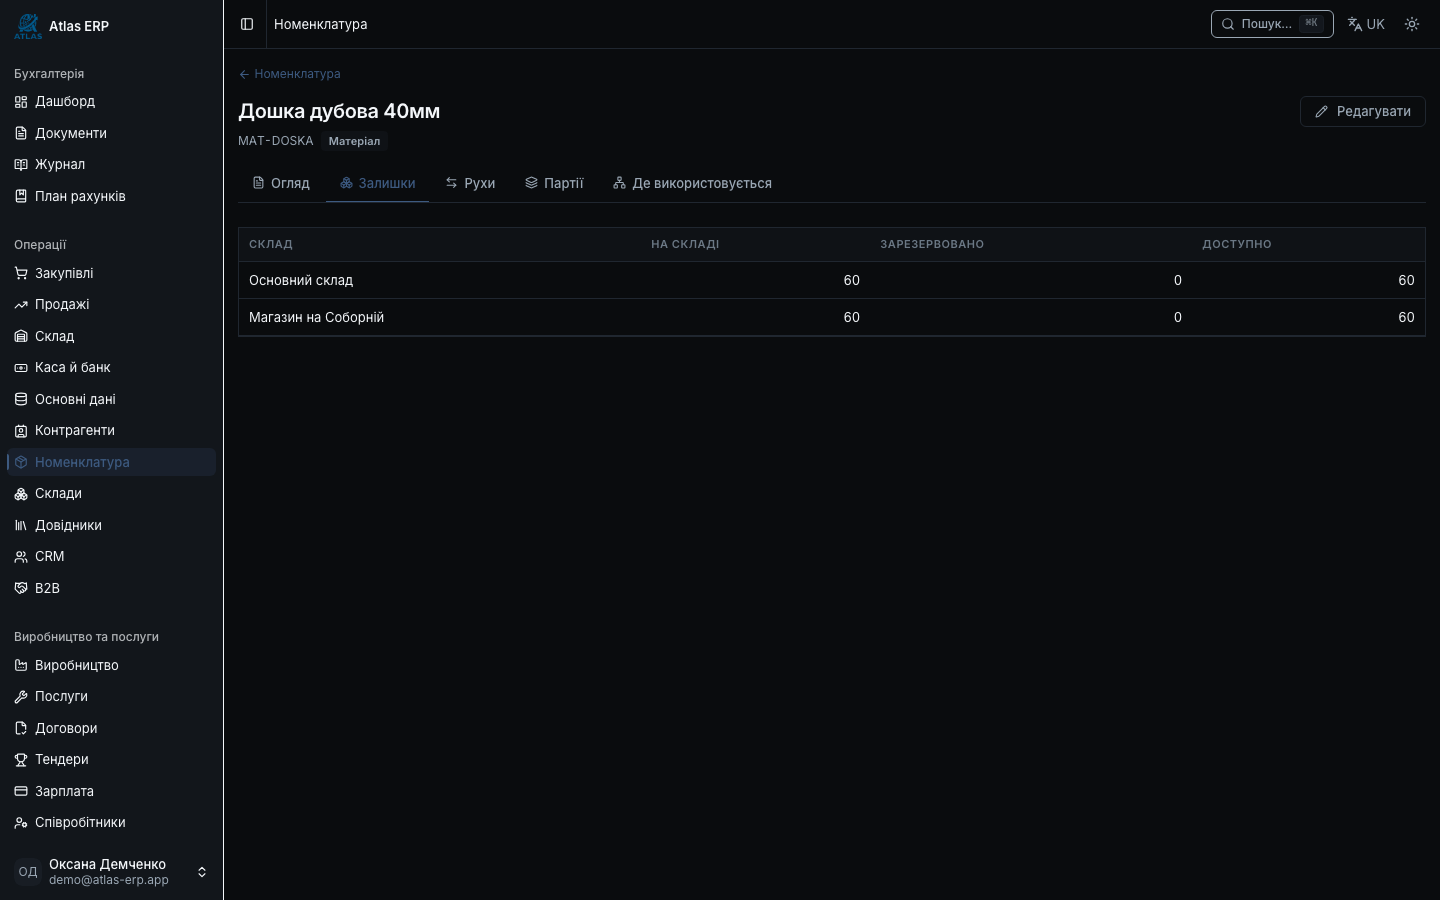This screenshot has width=1440, height=900.
Task: Open the Журнал book icon
Action: pyautogui.click(x=21, y=165)
